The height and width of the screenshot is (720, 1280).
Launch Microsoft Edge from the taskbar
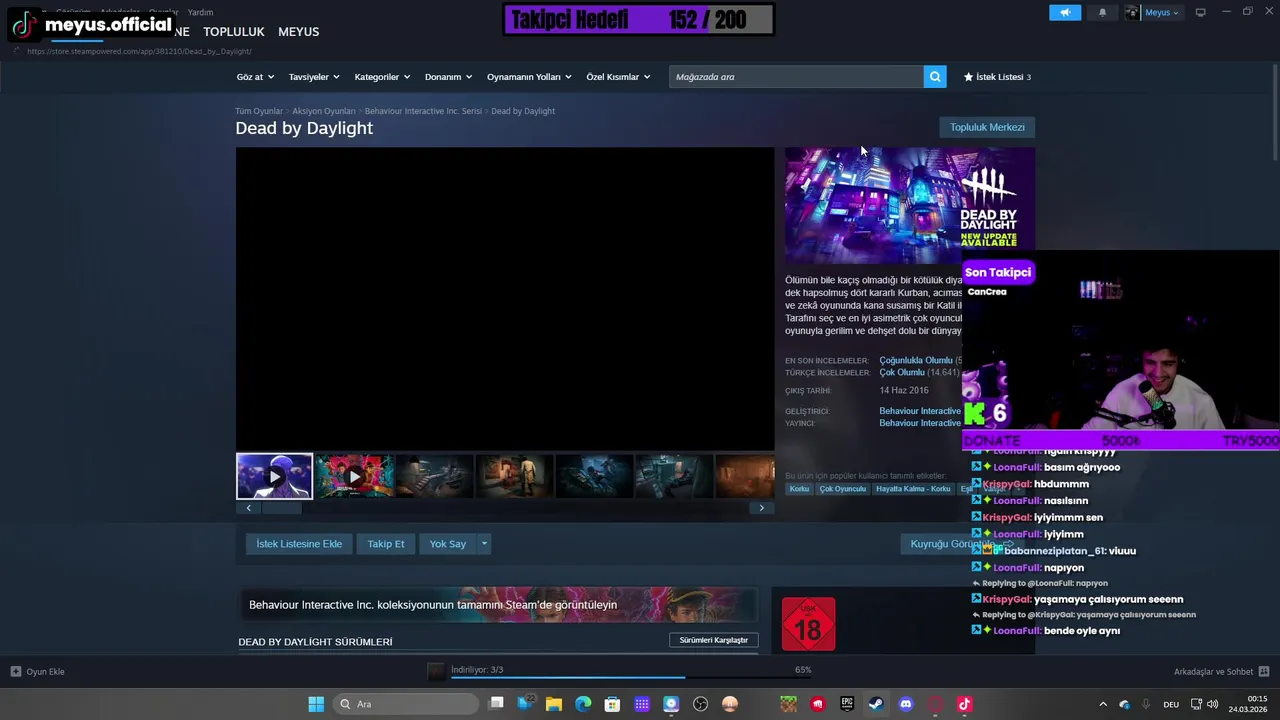[583, 704]
